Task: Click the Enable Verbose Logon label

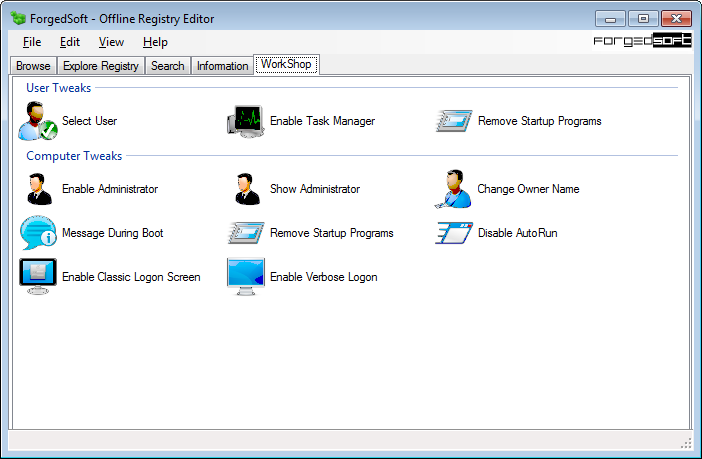Action: coord(323,277)
